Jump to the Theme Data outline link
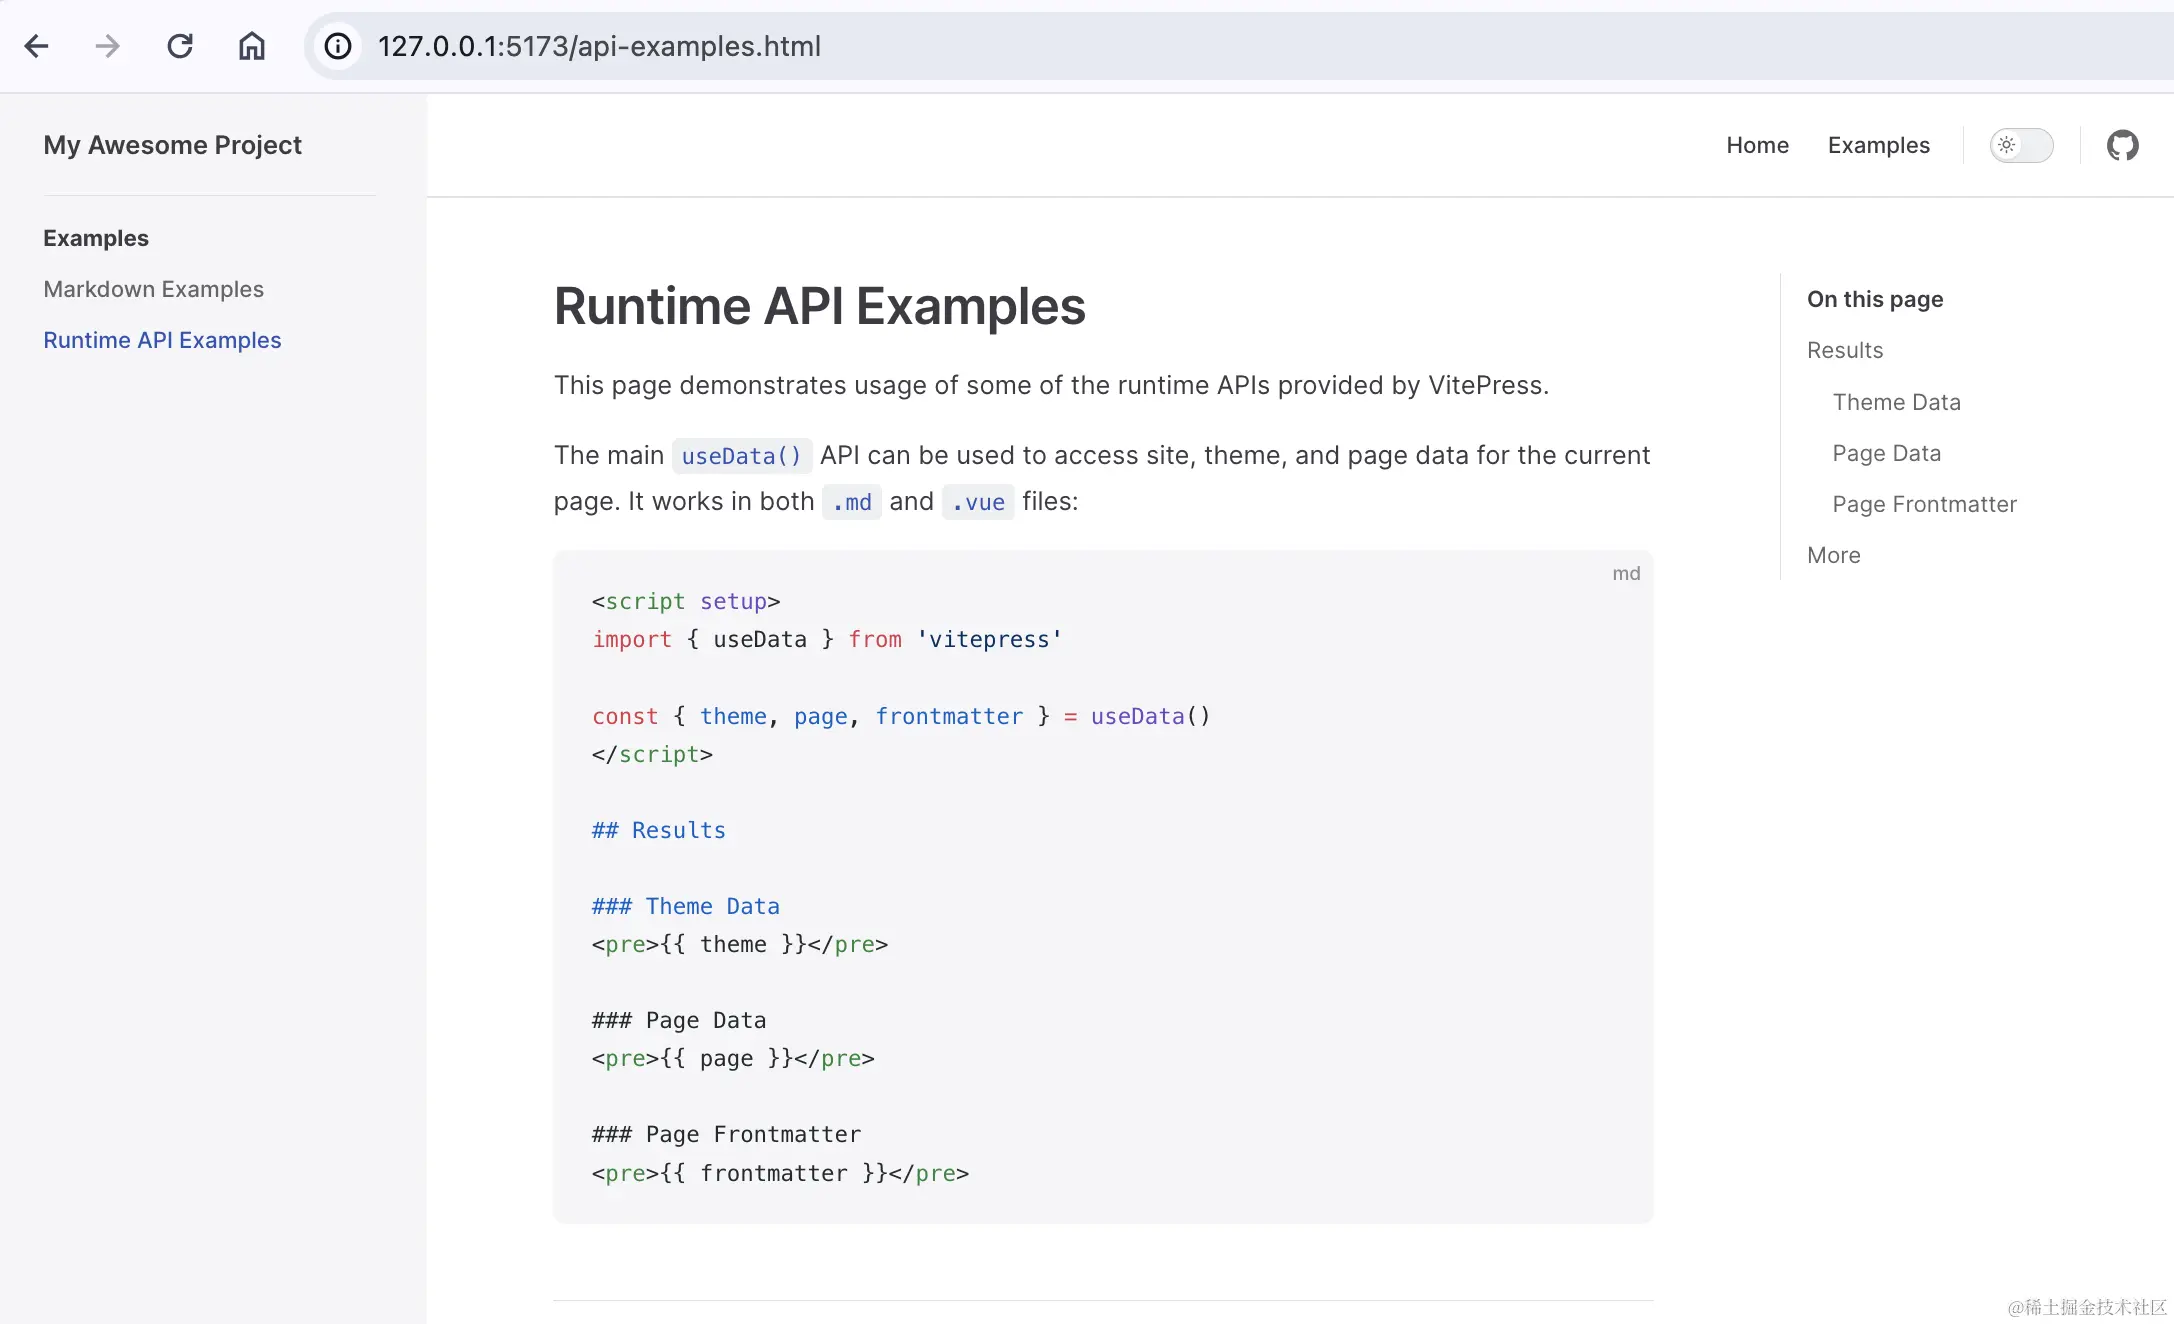Viewport: 2174px width, 1324px height. (1896, 402)
